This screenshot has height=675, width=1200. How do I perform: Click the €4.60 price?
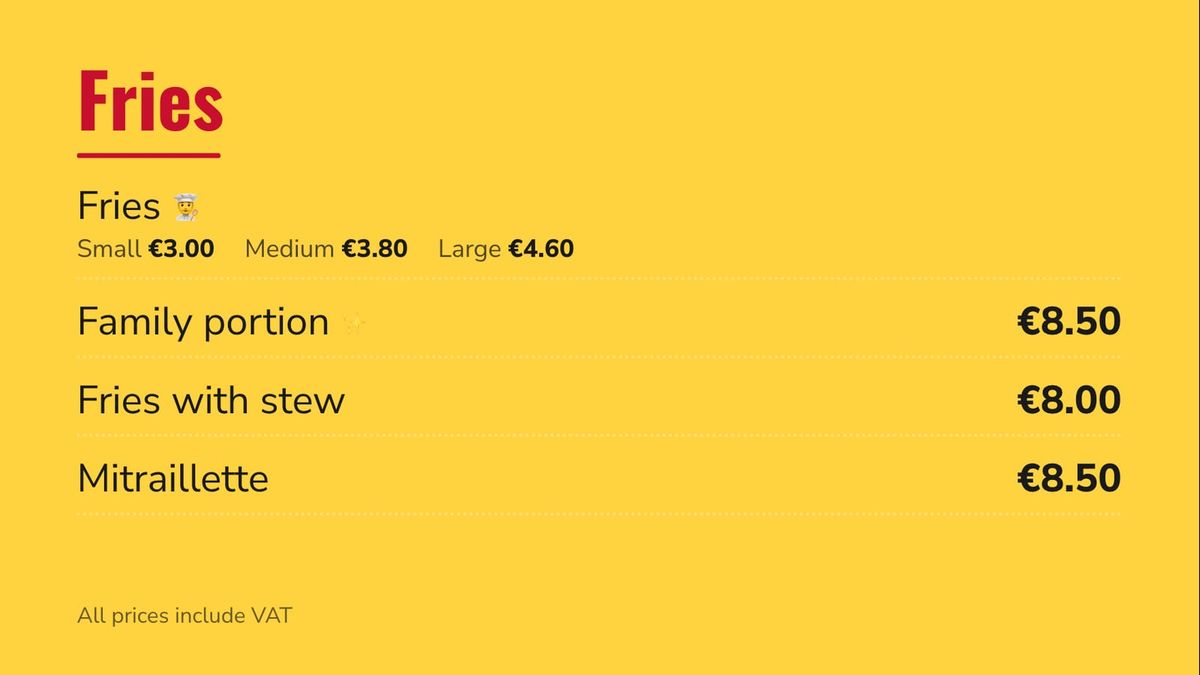tap(541, 248)
